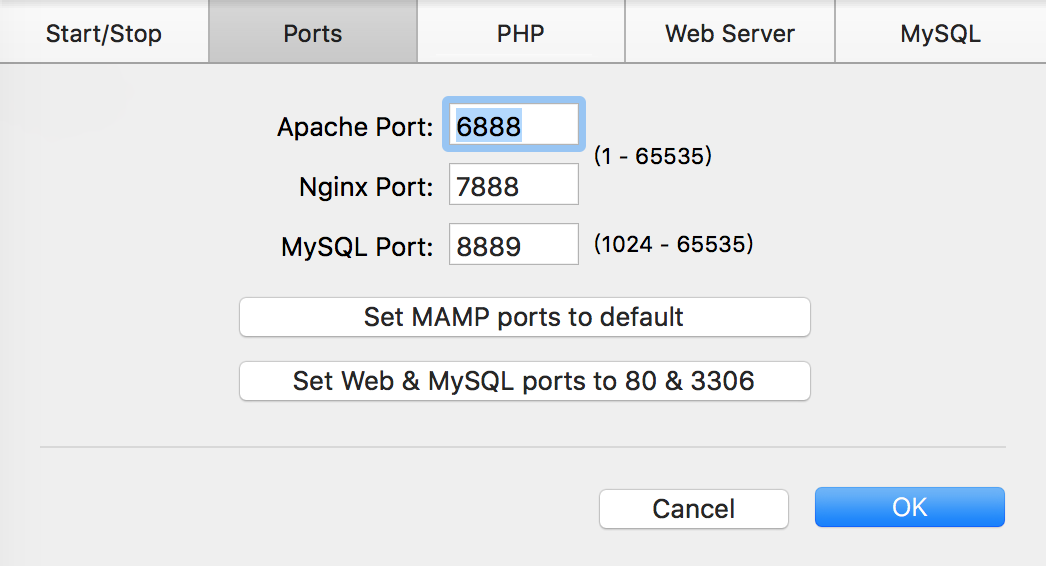
Task: Cancel the port changes
Action: 694,508
